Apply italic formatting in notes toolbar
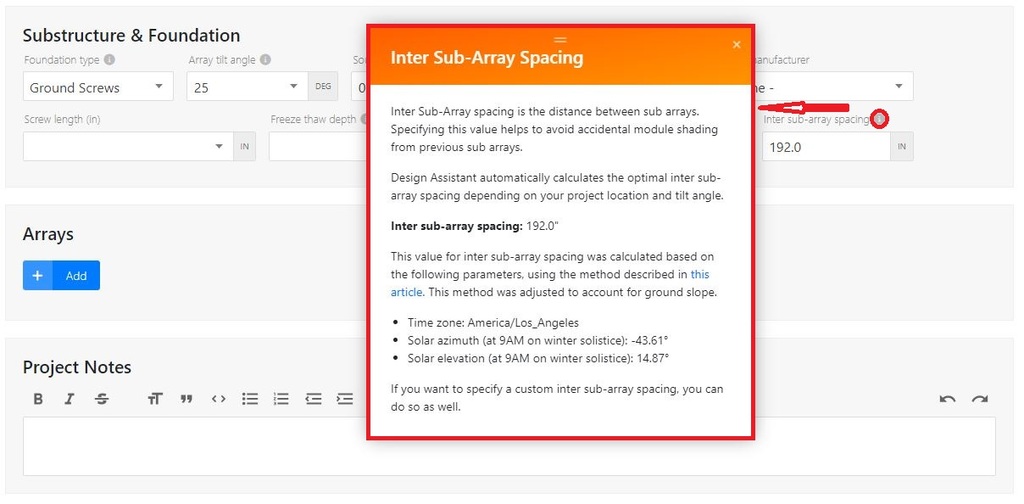This screenshot has width=1024, height=504. click(x=69, y=399)
